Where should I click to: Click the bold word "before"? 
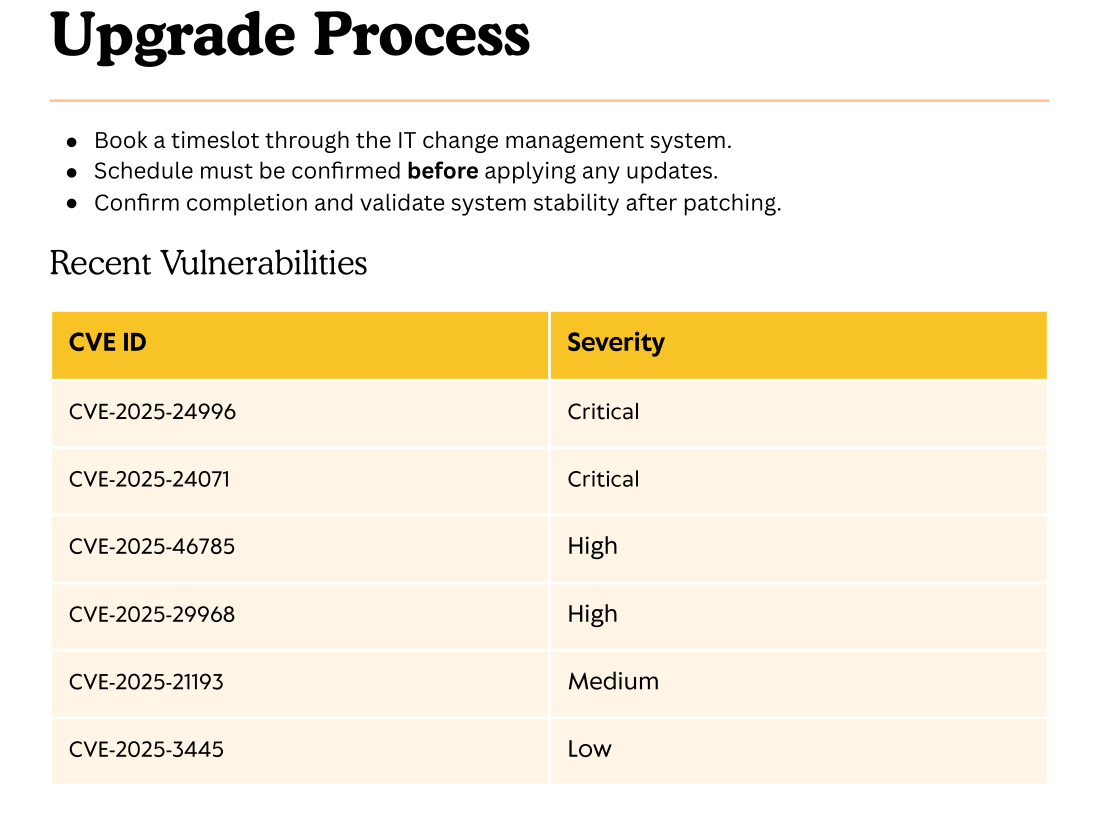coord(442,171)
